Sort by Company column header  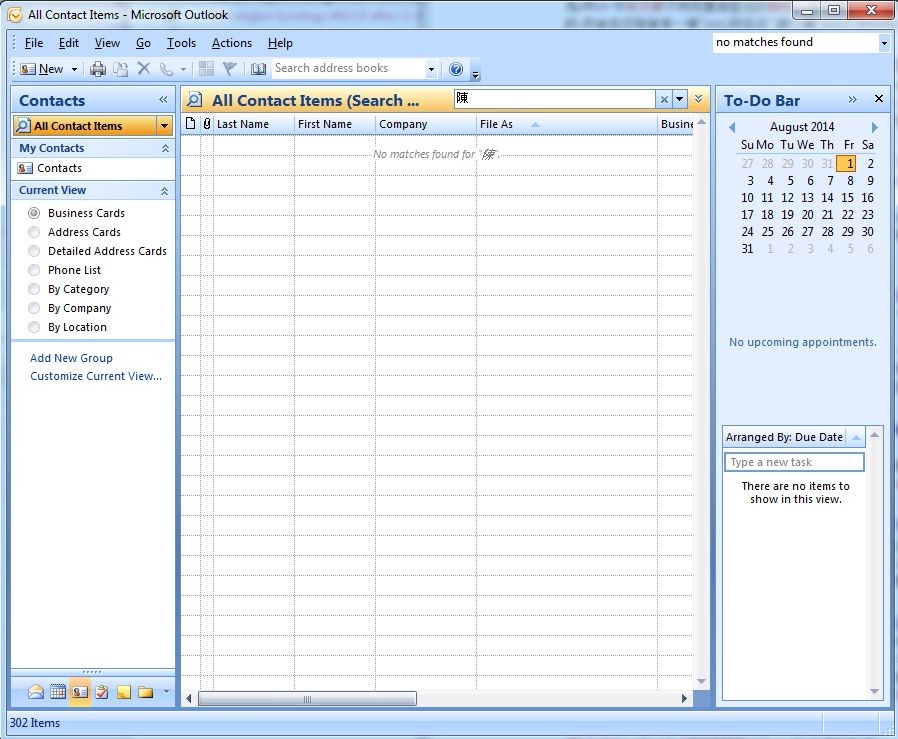pyautogui.click(x=426, y=124)
